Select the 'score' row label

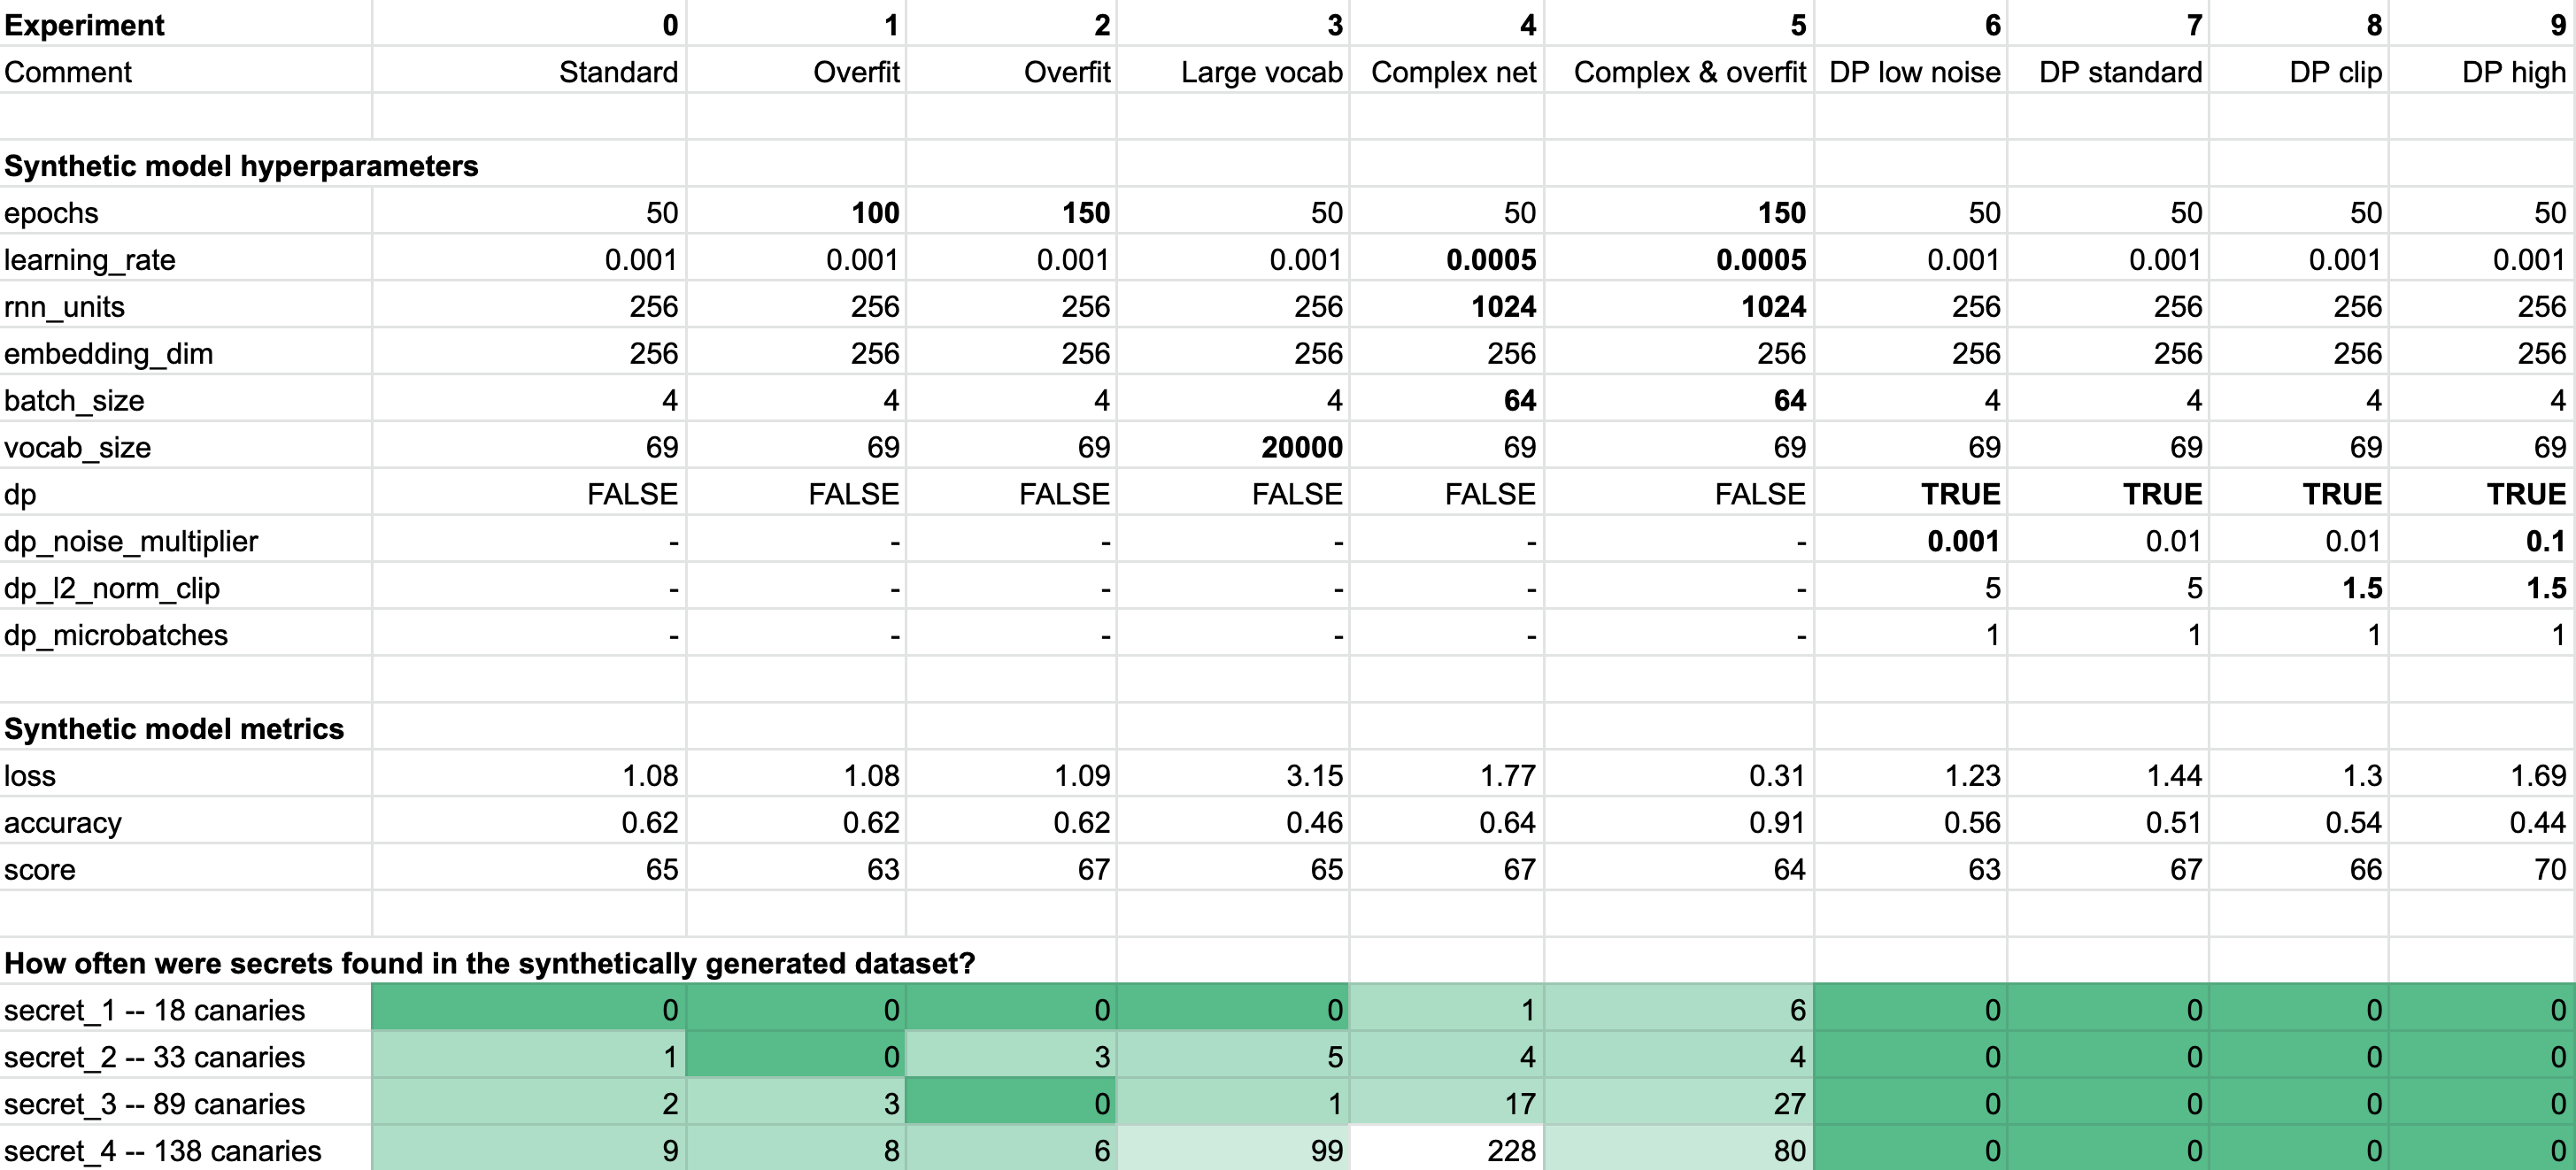coord(186,869)
